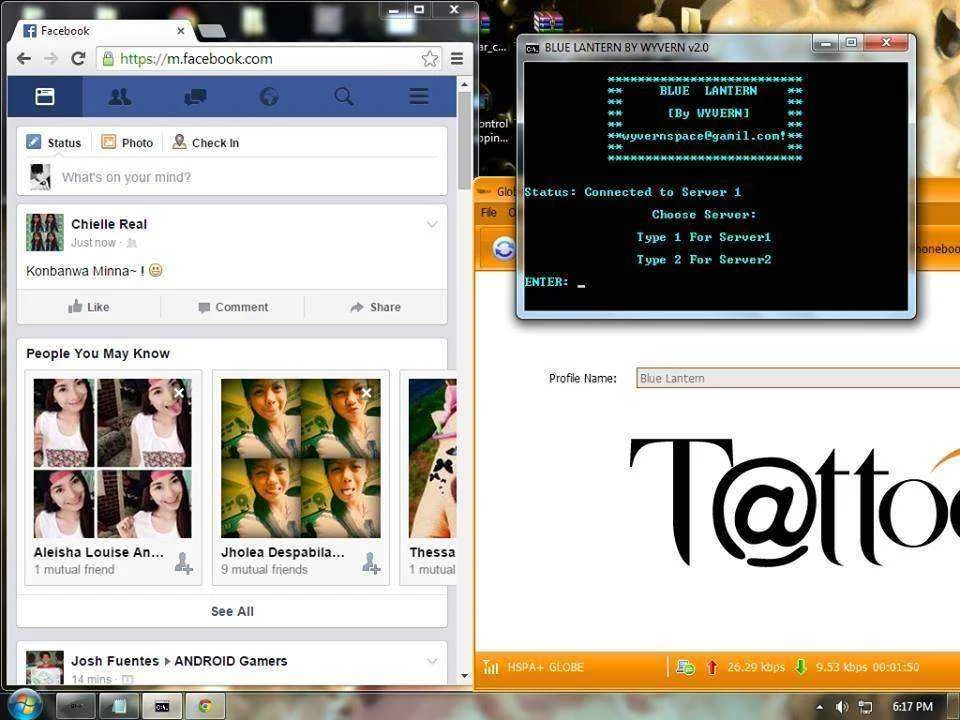Image resolution: width=960 pixels, height=720 pixels.
Task: Like Chielle Real's post
Action: [x=89, y=307]
